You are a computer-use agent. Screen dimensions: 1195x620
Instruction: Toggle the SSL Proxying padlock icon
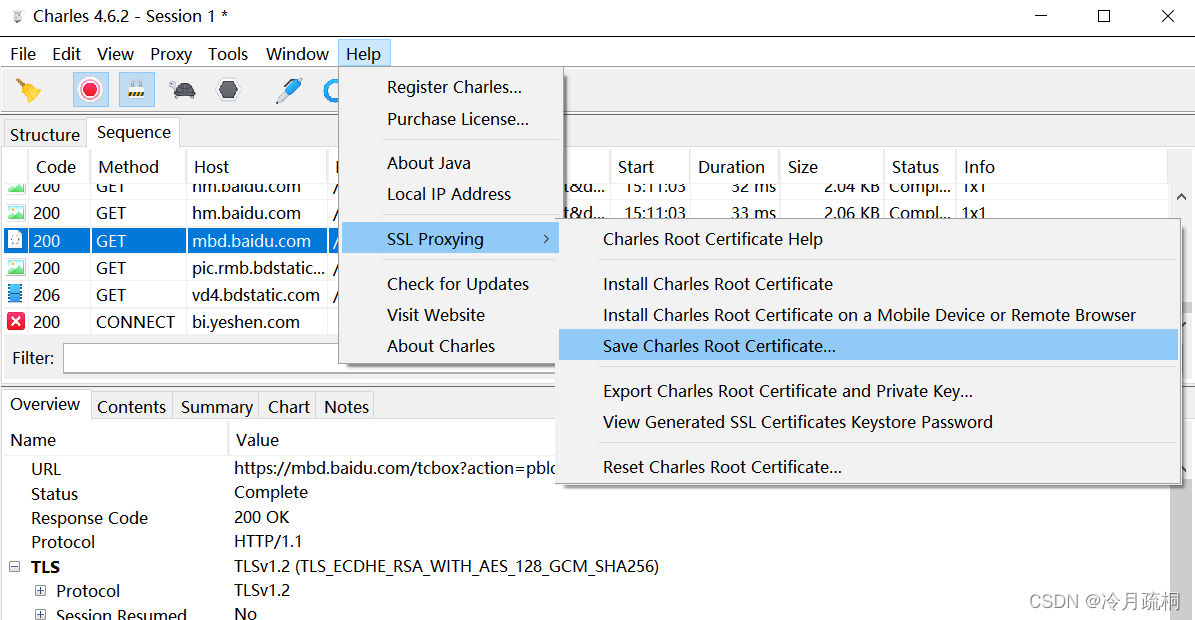click(136, 90)
